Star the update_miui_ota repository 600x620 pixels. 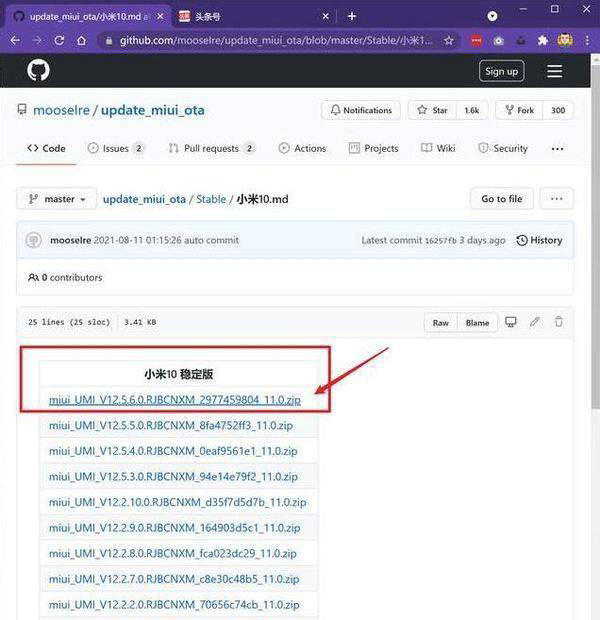[x=432, y=110]
